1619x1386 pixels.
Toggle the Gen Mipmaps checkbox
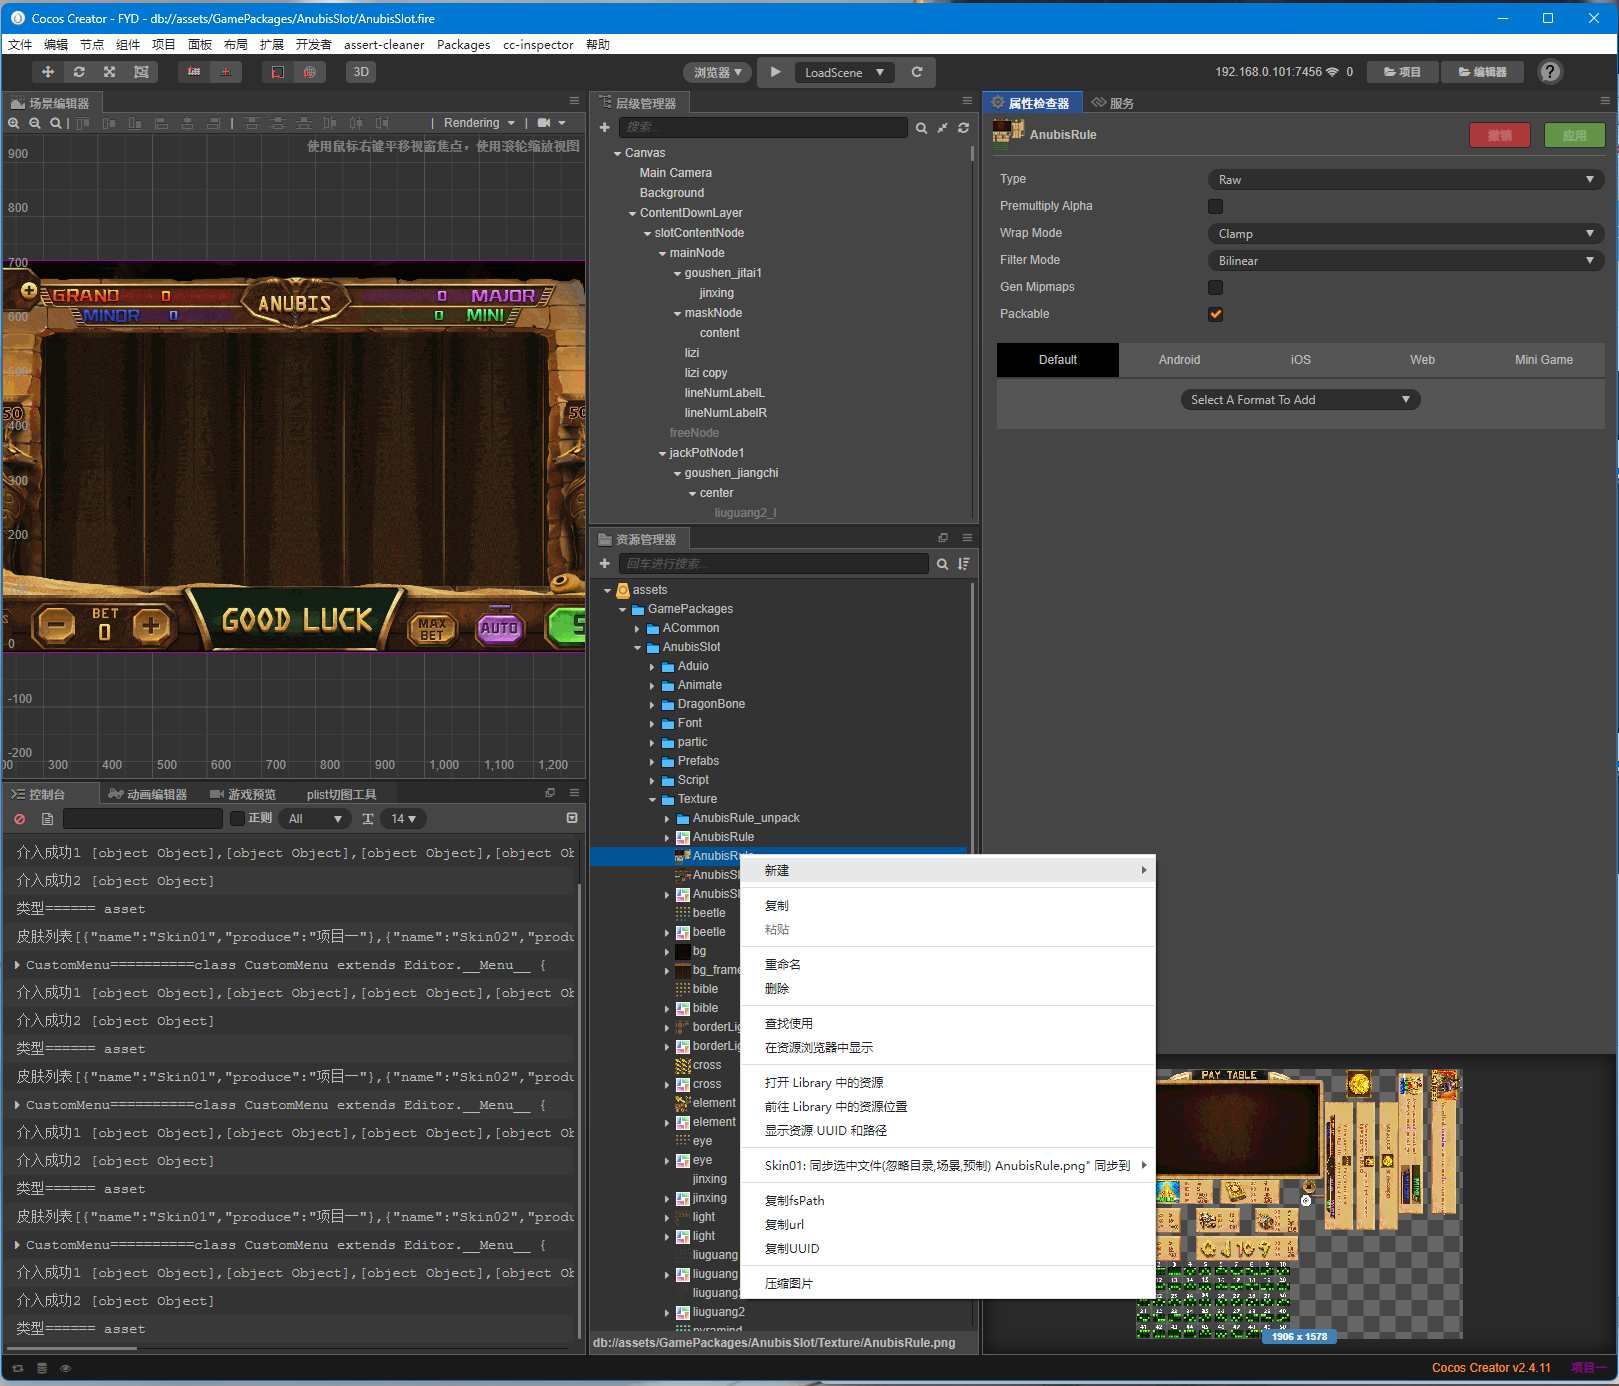point(1215,287)
